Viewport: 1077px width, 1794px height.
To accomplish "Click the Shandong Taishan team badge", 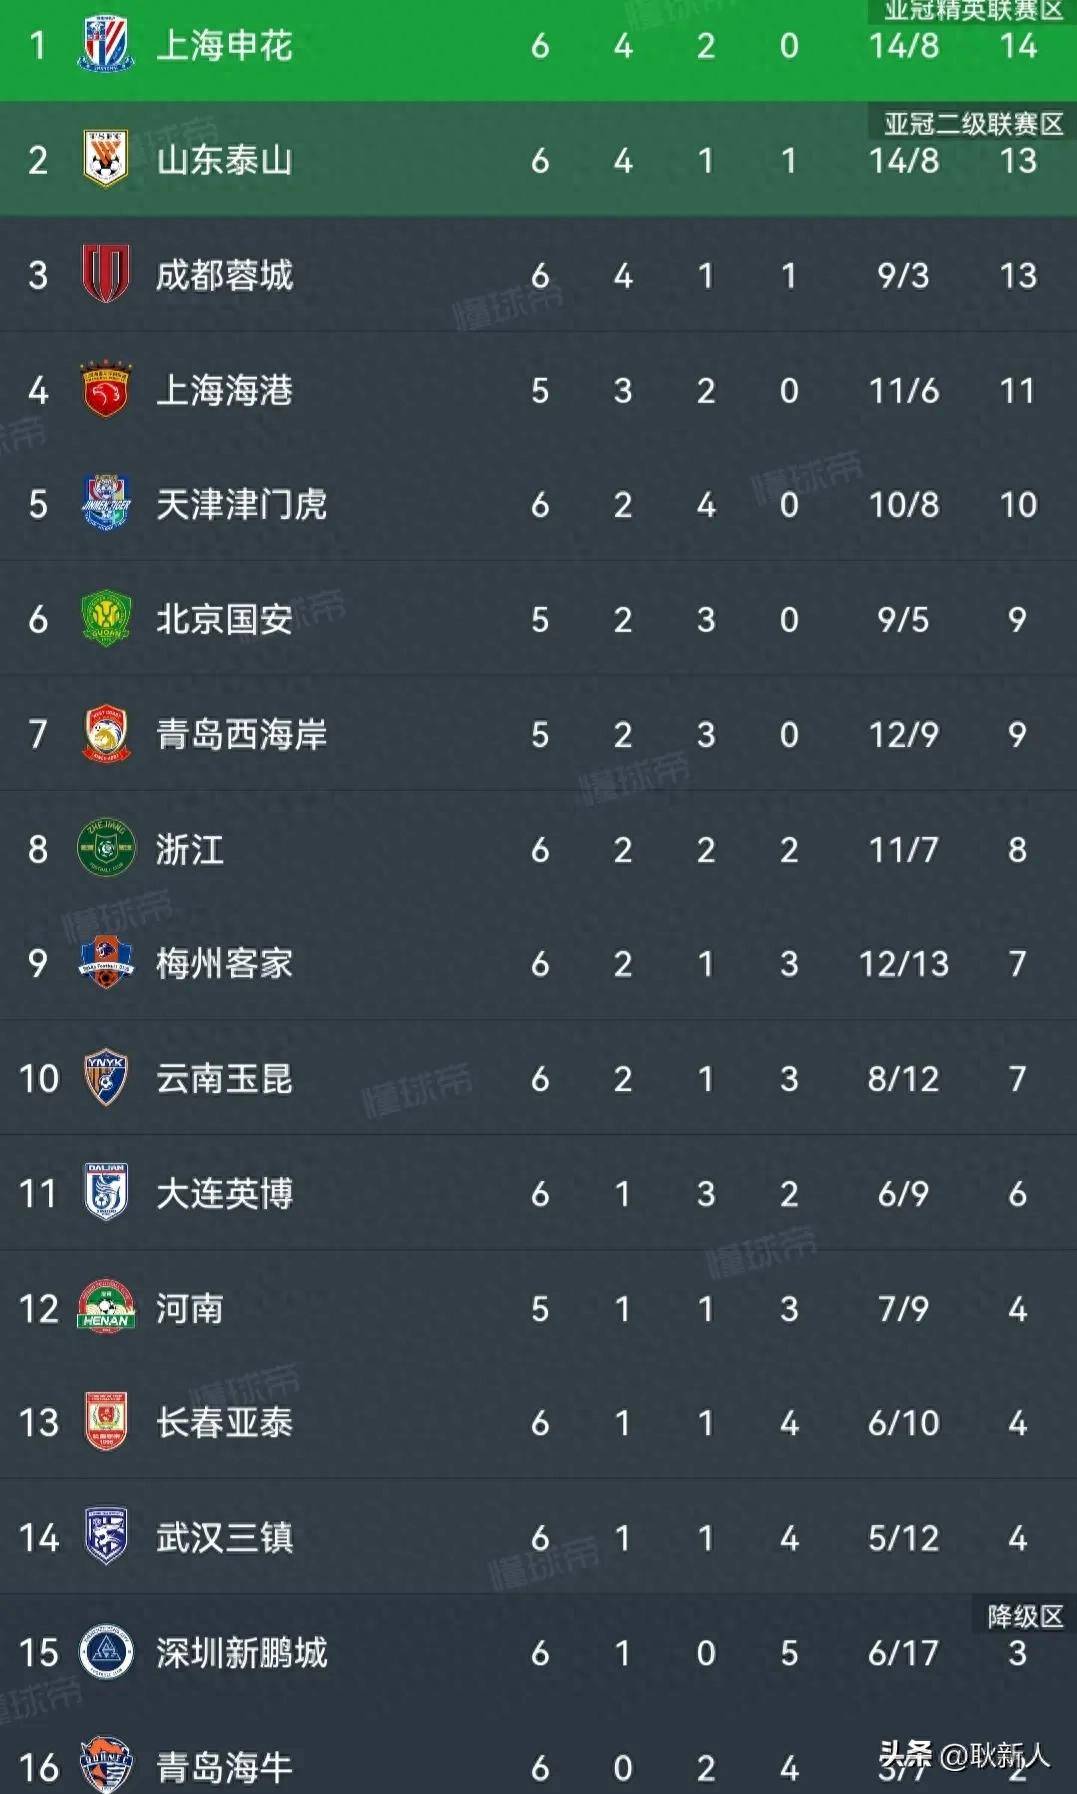I will pos(106,160).
